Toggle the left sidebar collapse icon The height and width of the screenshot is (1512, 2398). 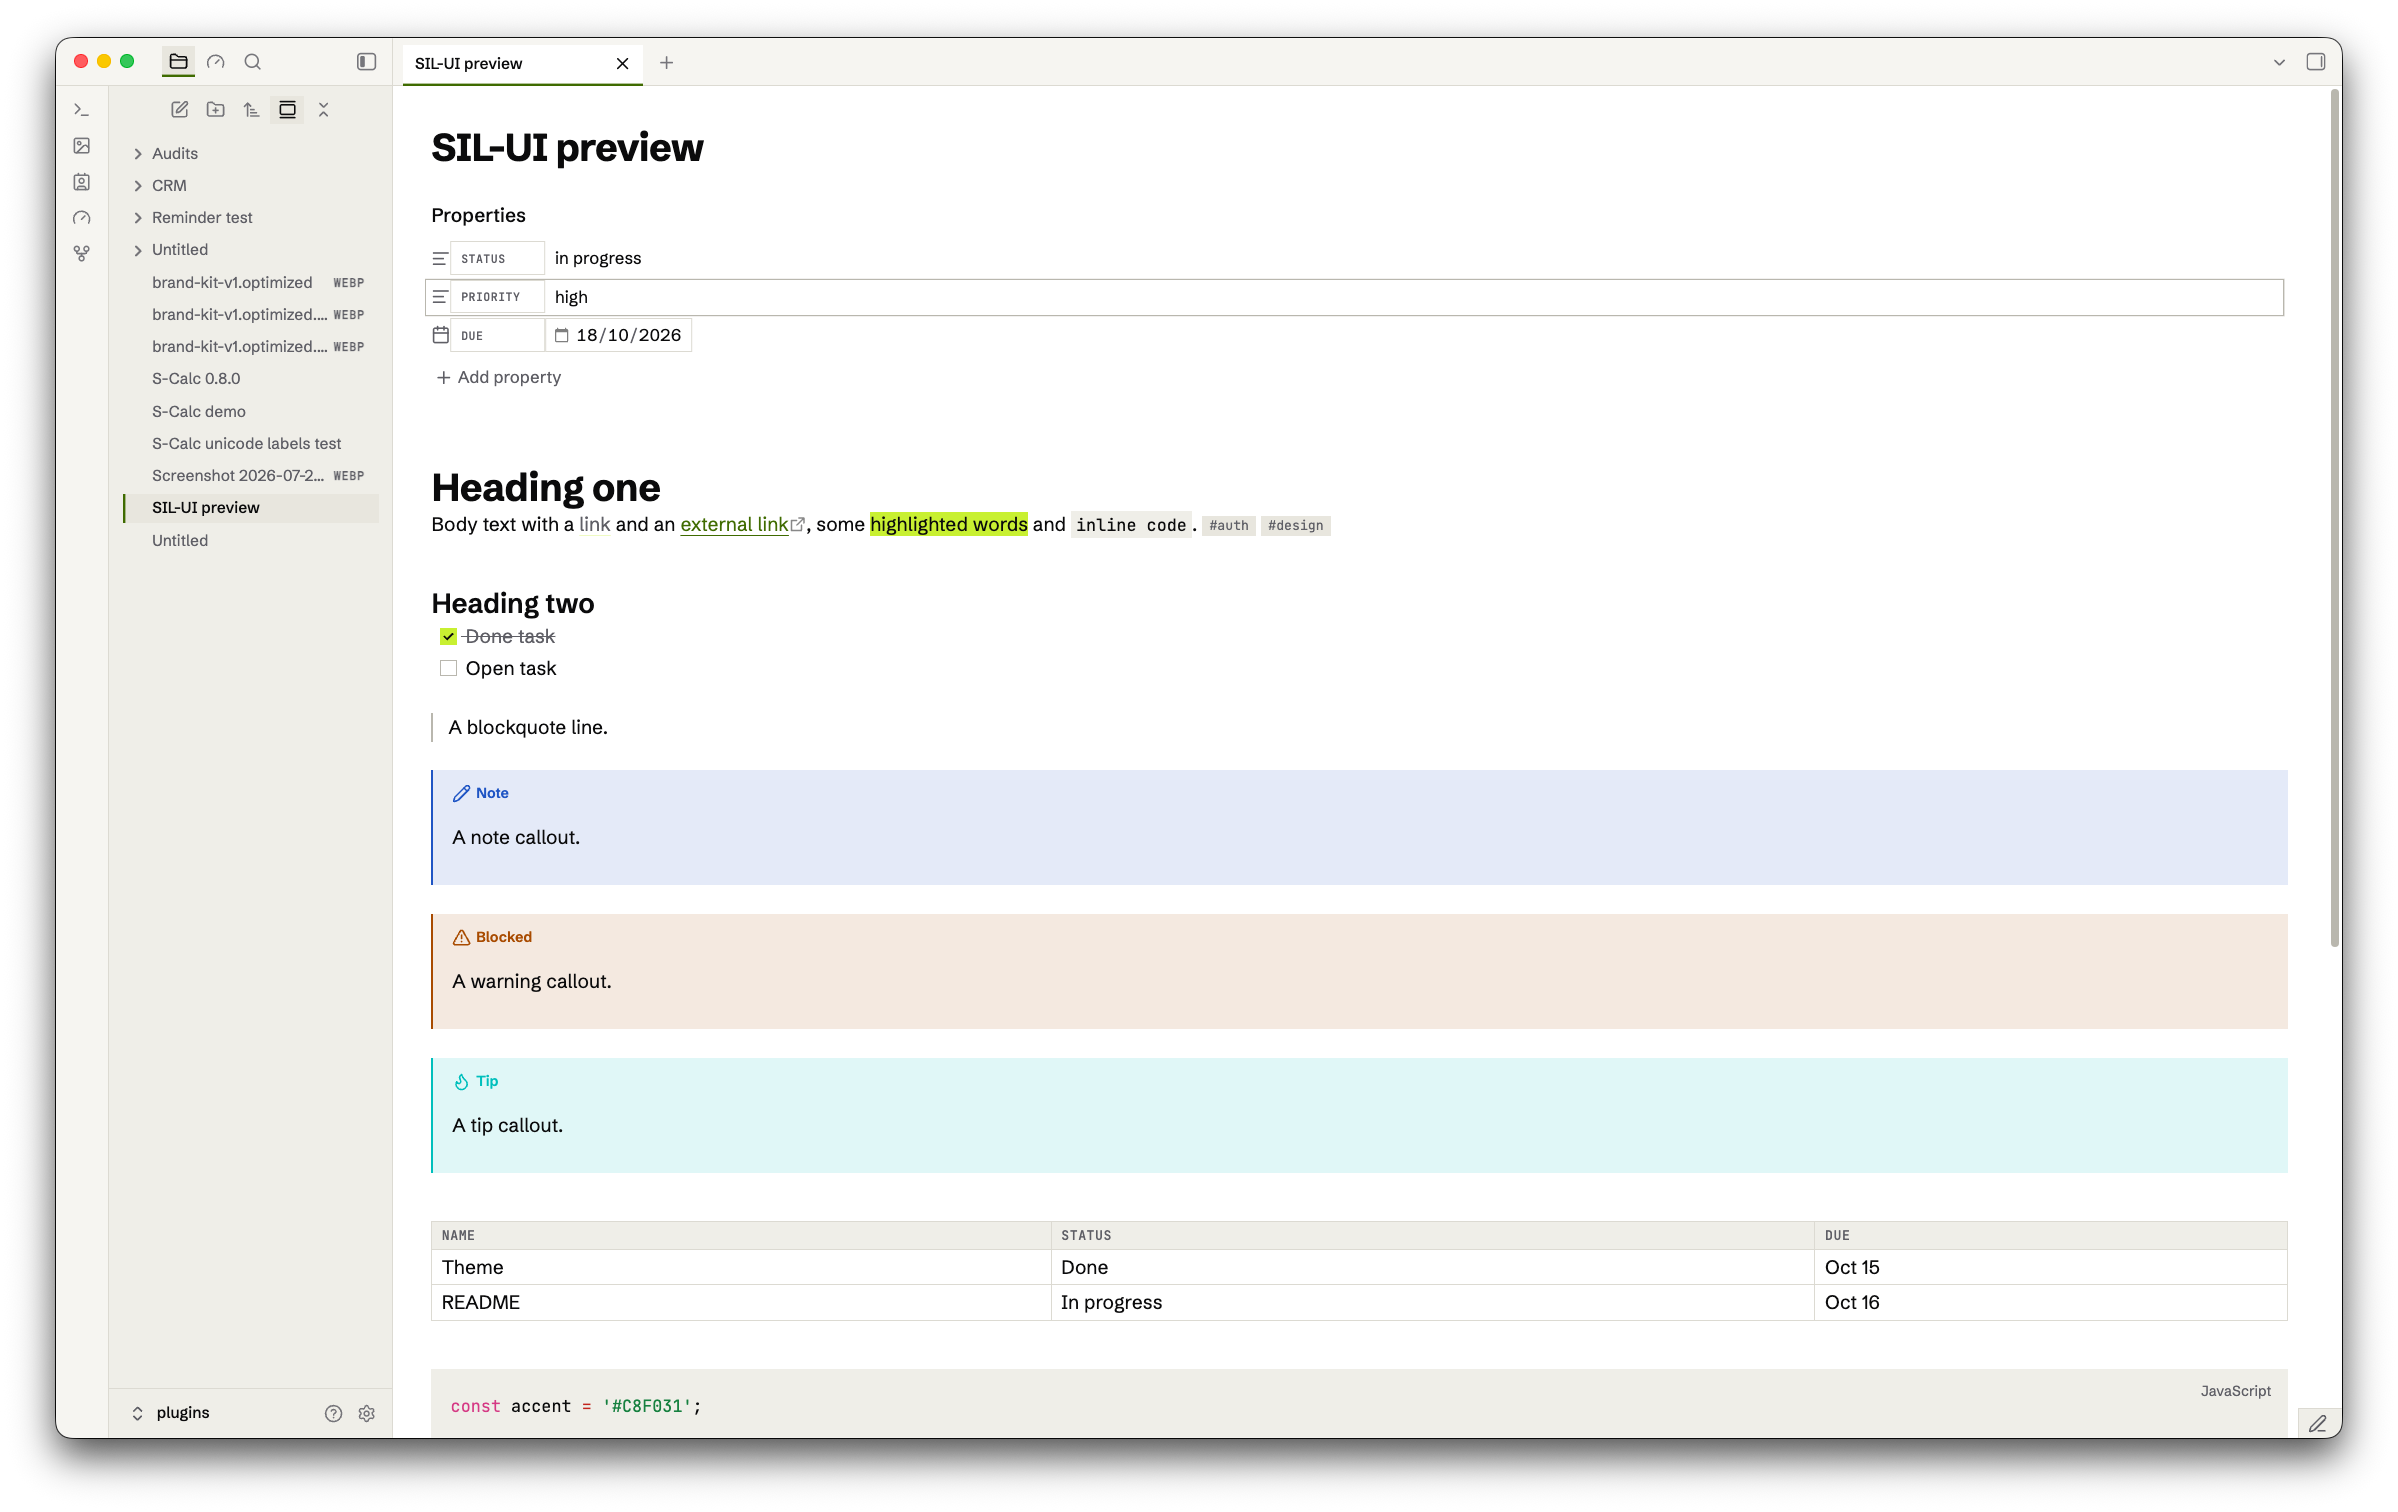[x=367, y=62]
